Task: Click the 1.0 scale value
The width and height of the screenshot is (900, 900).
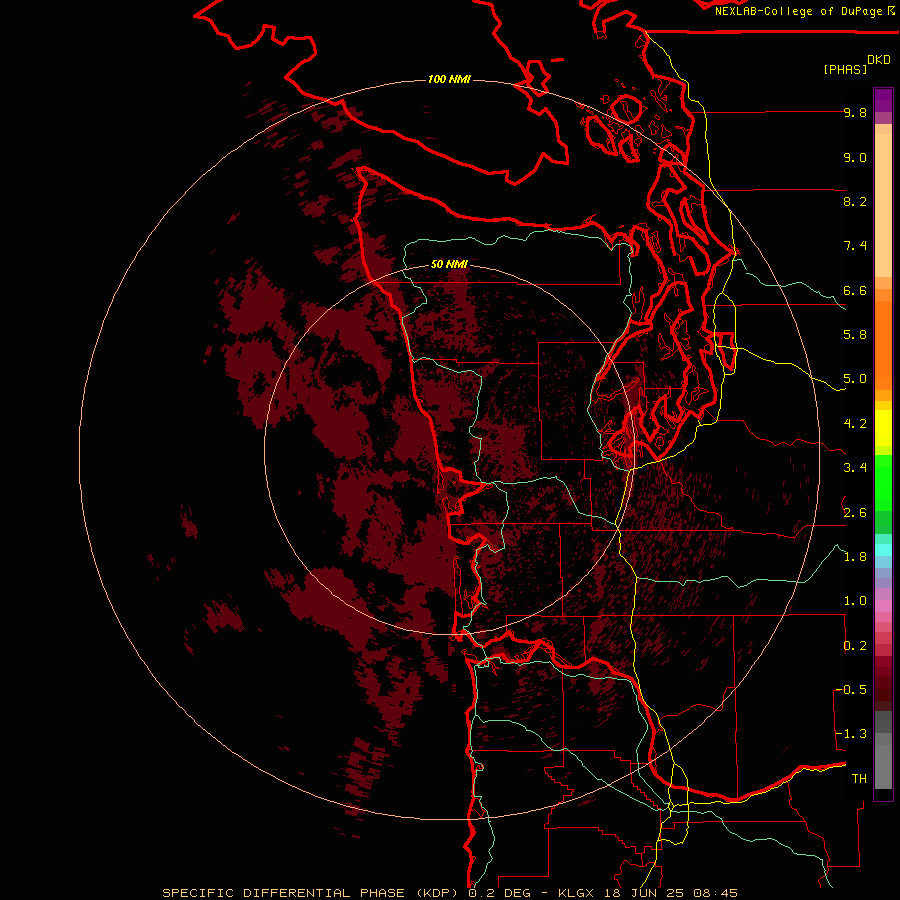Action: point(855,601)
